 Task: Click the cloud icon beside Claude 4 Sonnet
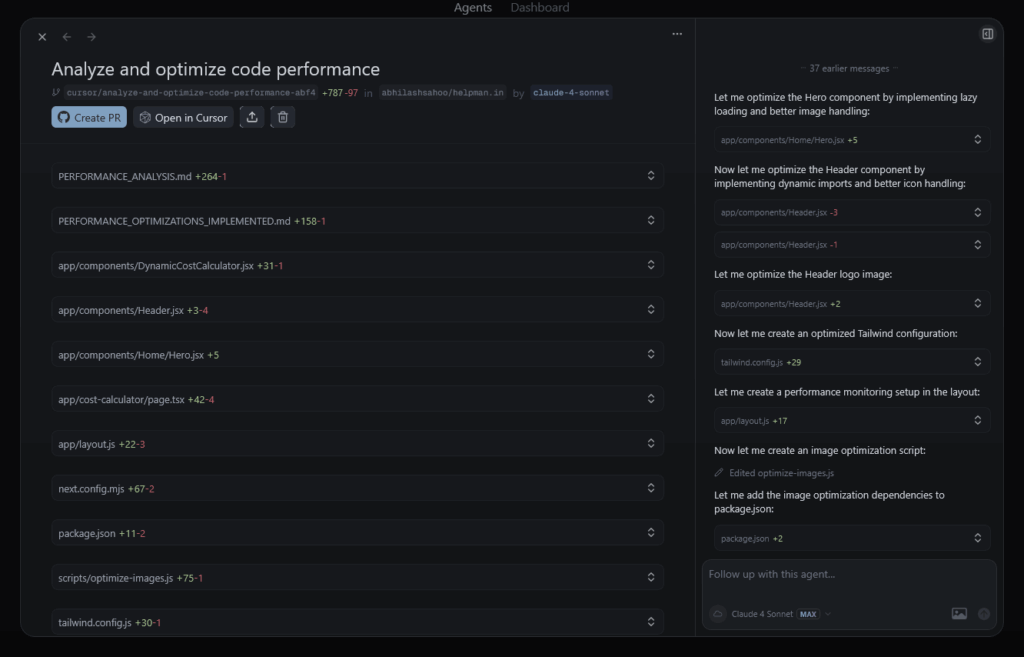718,614
